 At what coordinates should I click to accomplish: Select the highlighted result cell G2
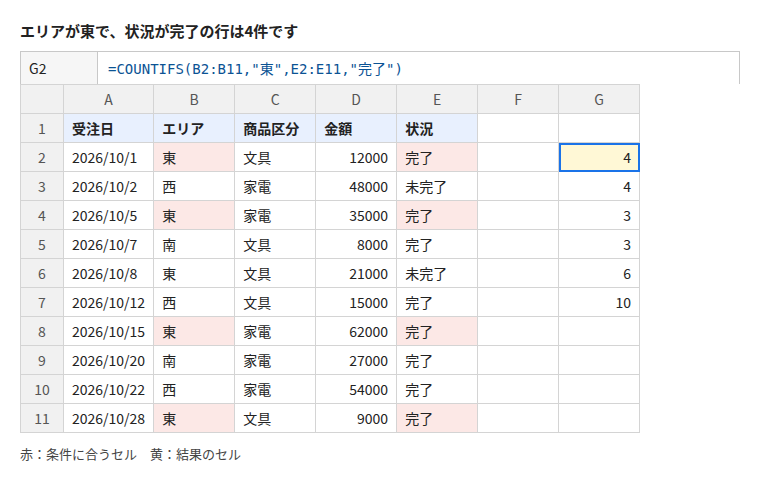coord(599,158)
